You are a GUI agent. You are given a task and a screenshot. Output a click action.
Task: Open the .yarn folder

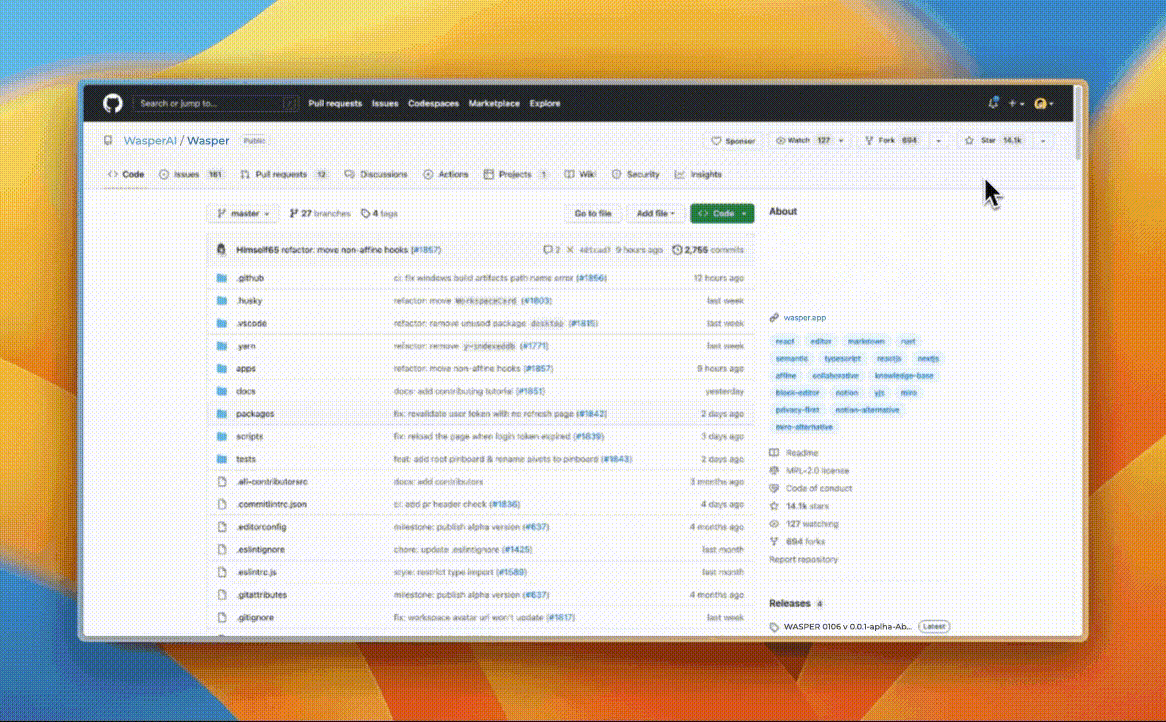(x=246, y=346)
